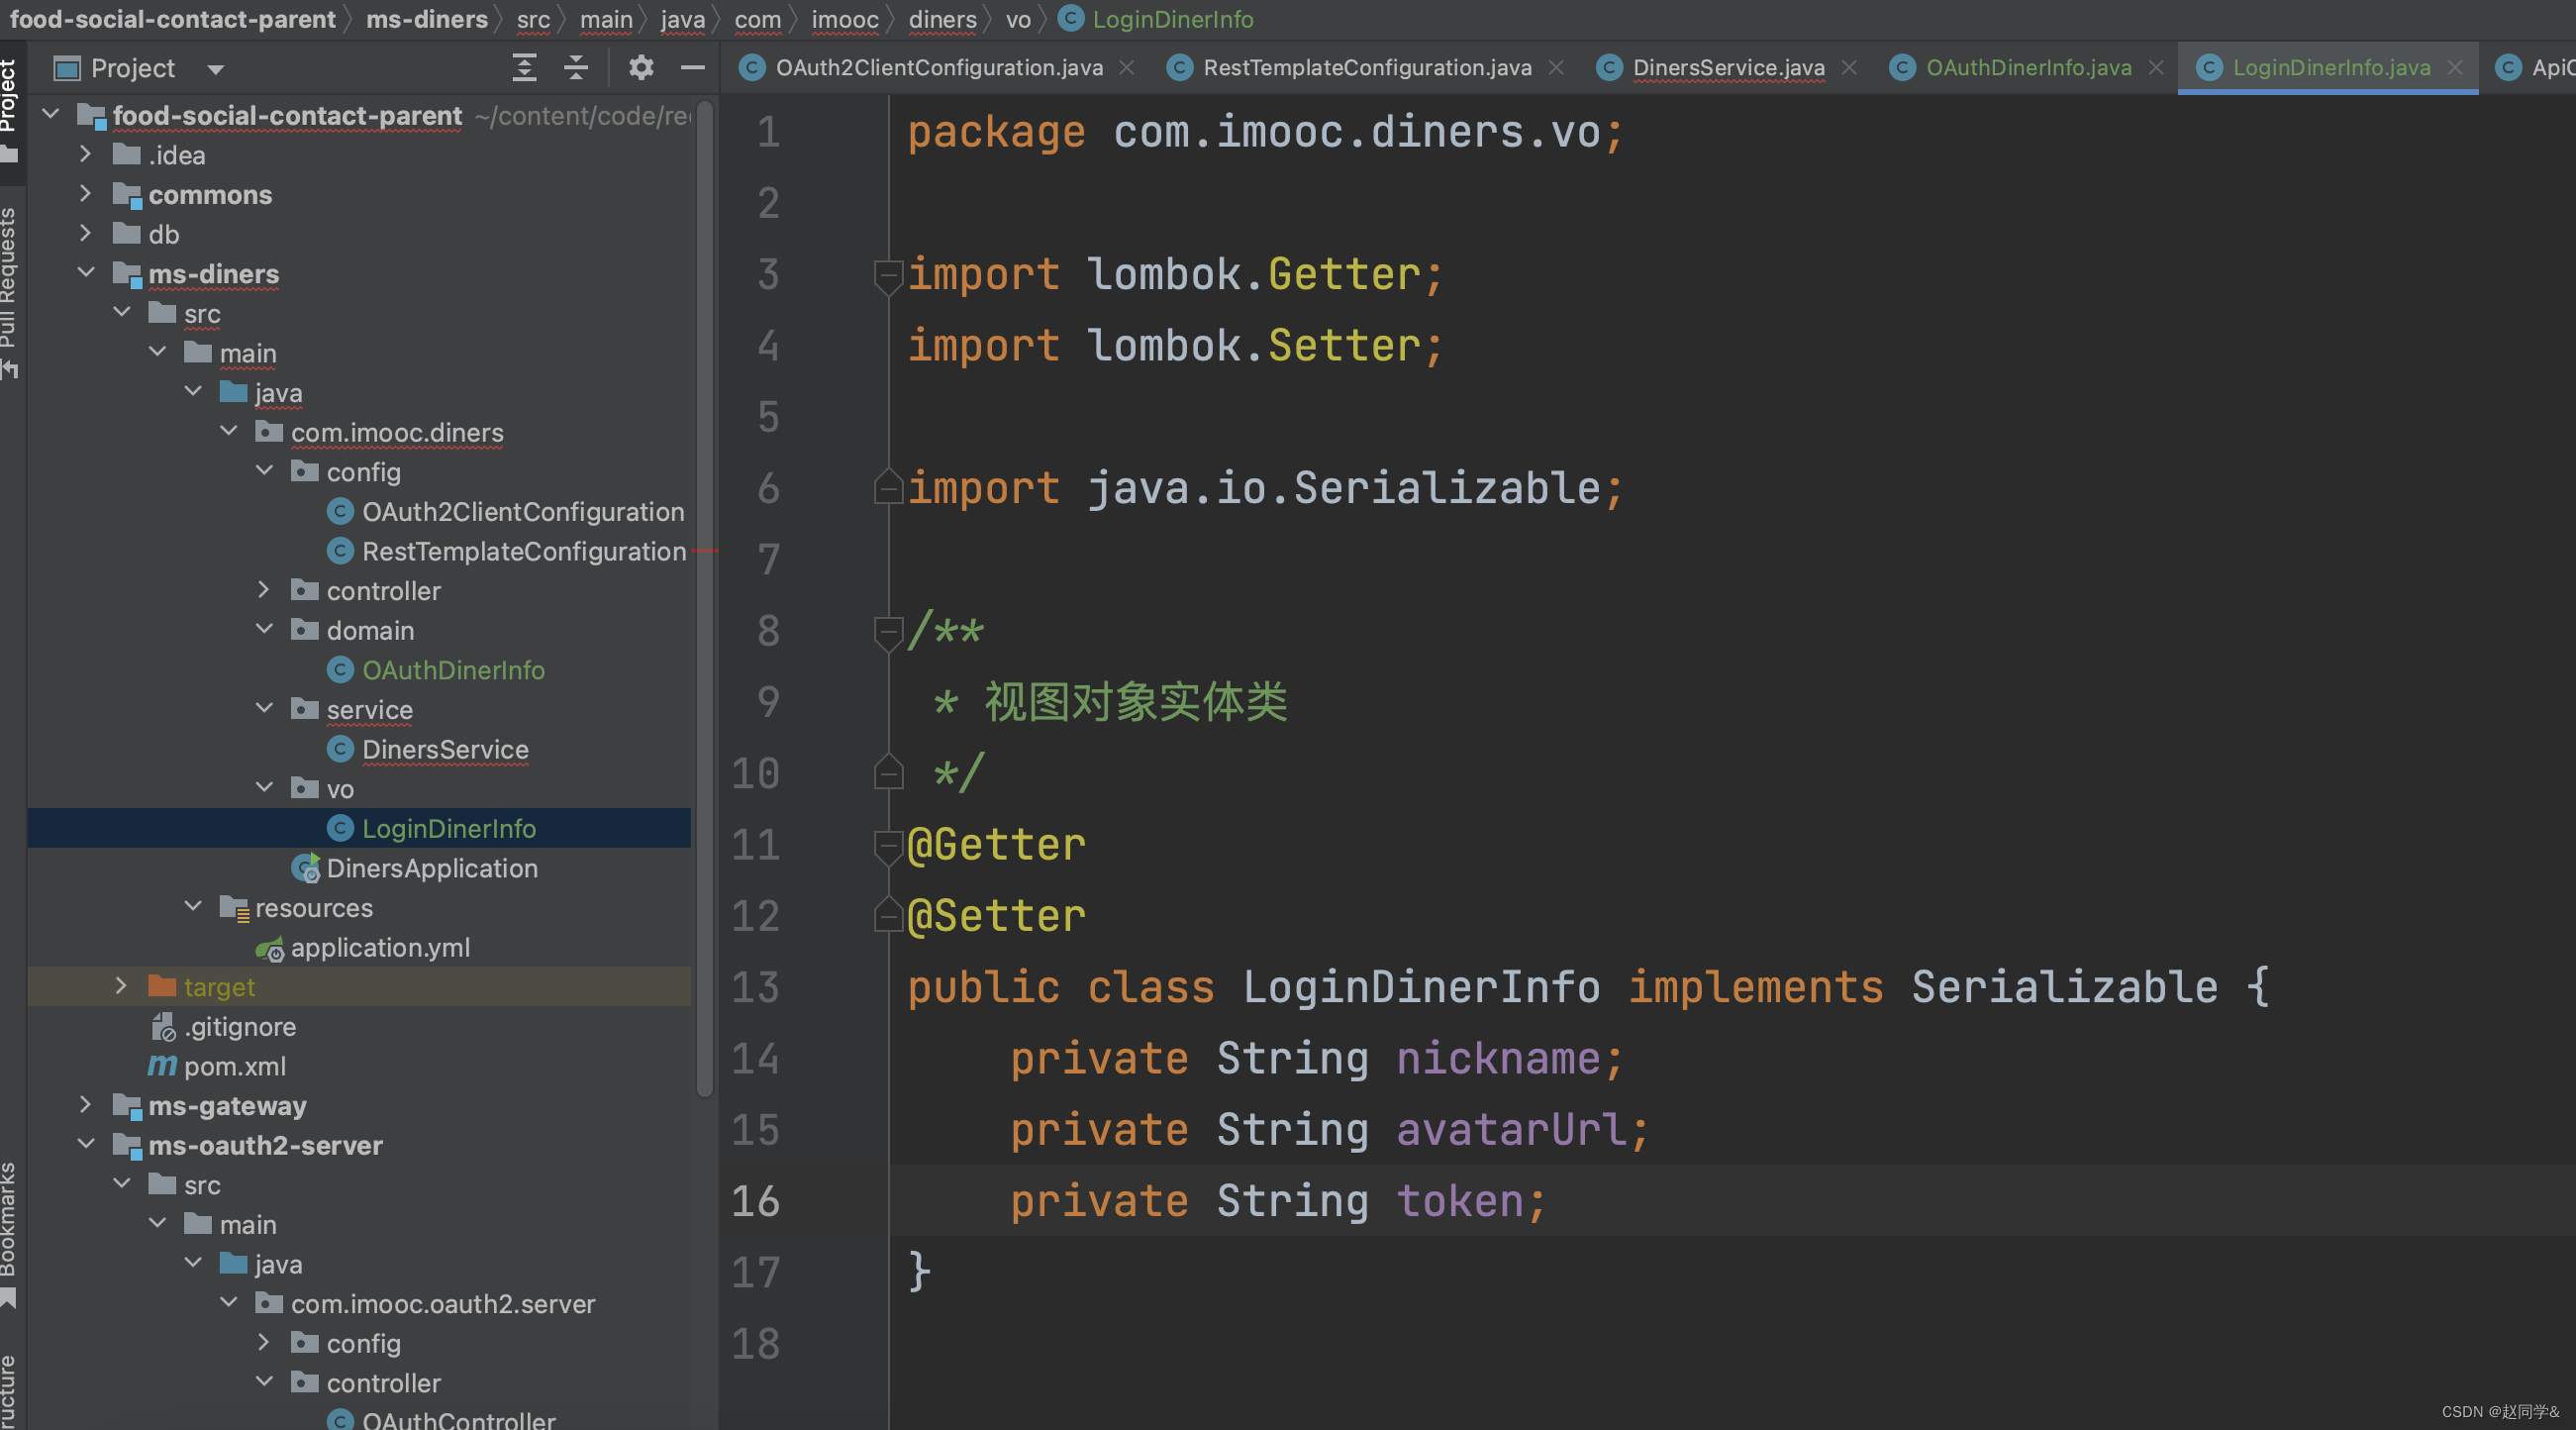2576x1430 pixels.
Task: Click the collapse all icon in Project panel
Action: [x=576, y=68]
